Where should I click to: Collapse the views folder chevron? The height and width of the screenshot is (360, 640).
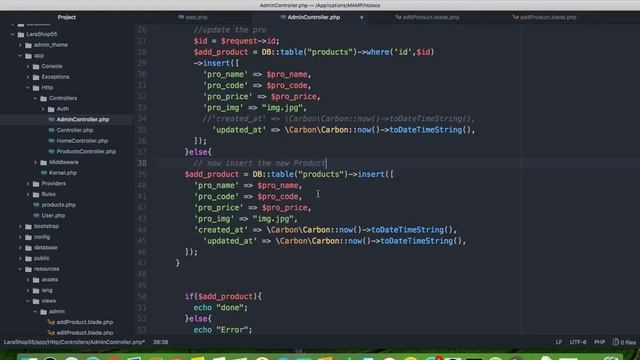[28, 301]
